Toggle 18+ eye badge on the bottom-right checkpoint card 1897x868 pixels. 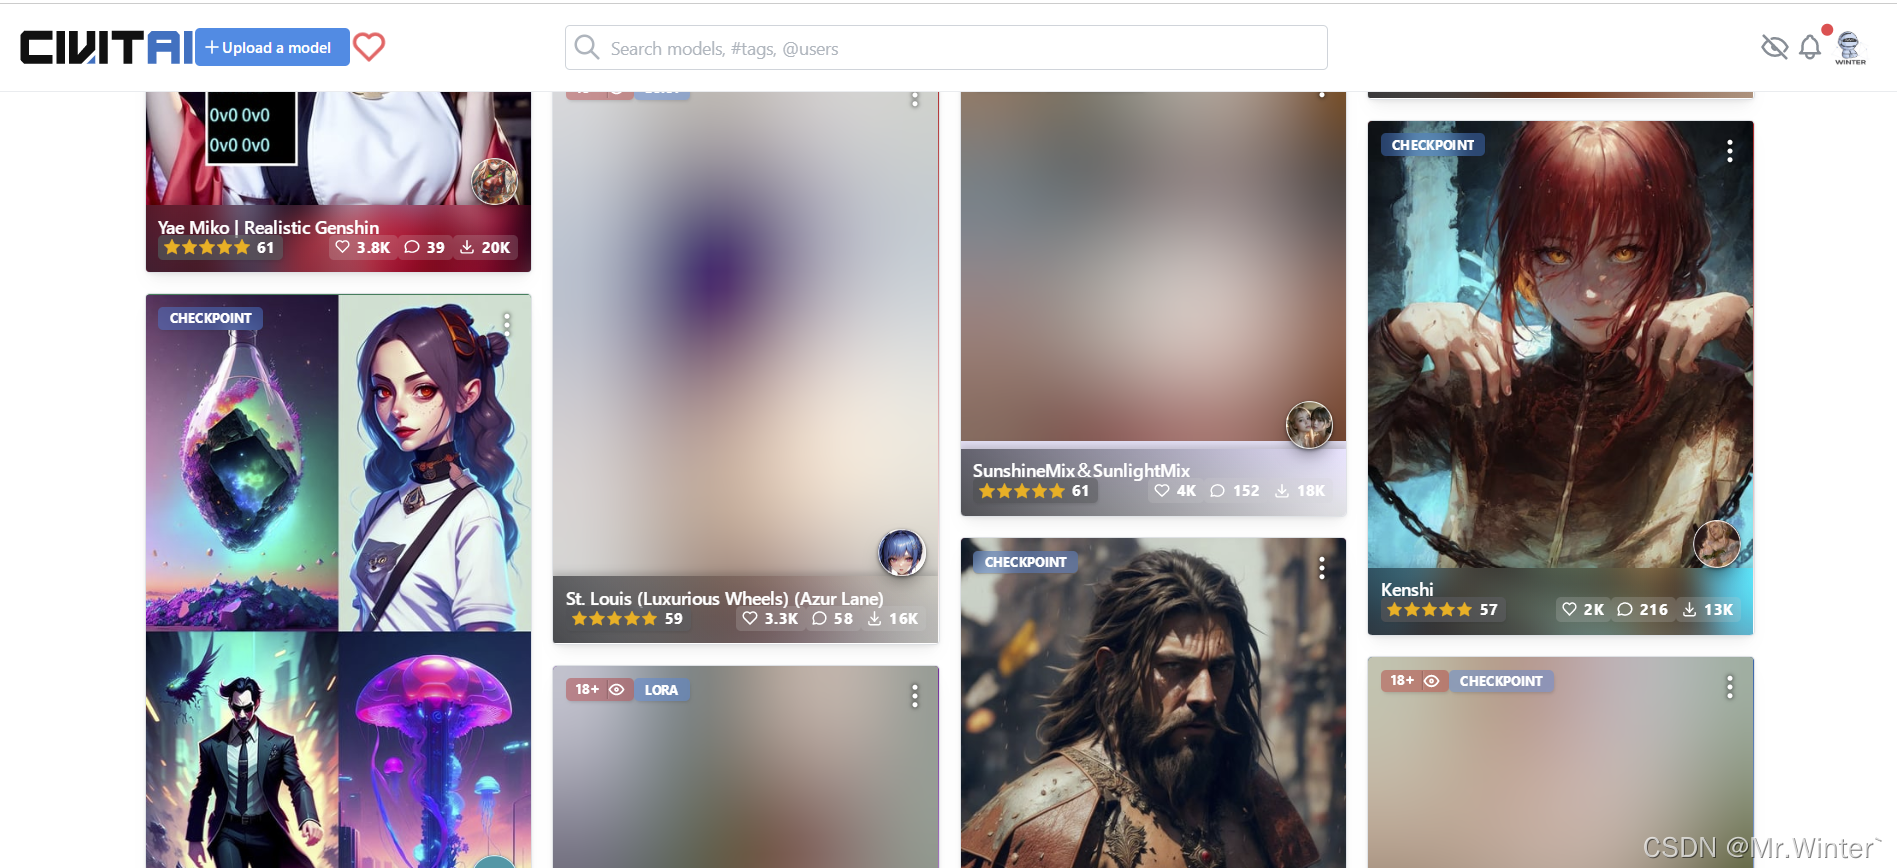pos(1415,681)
